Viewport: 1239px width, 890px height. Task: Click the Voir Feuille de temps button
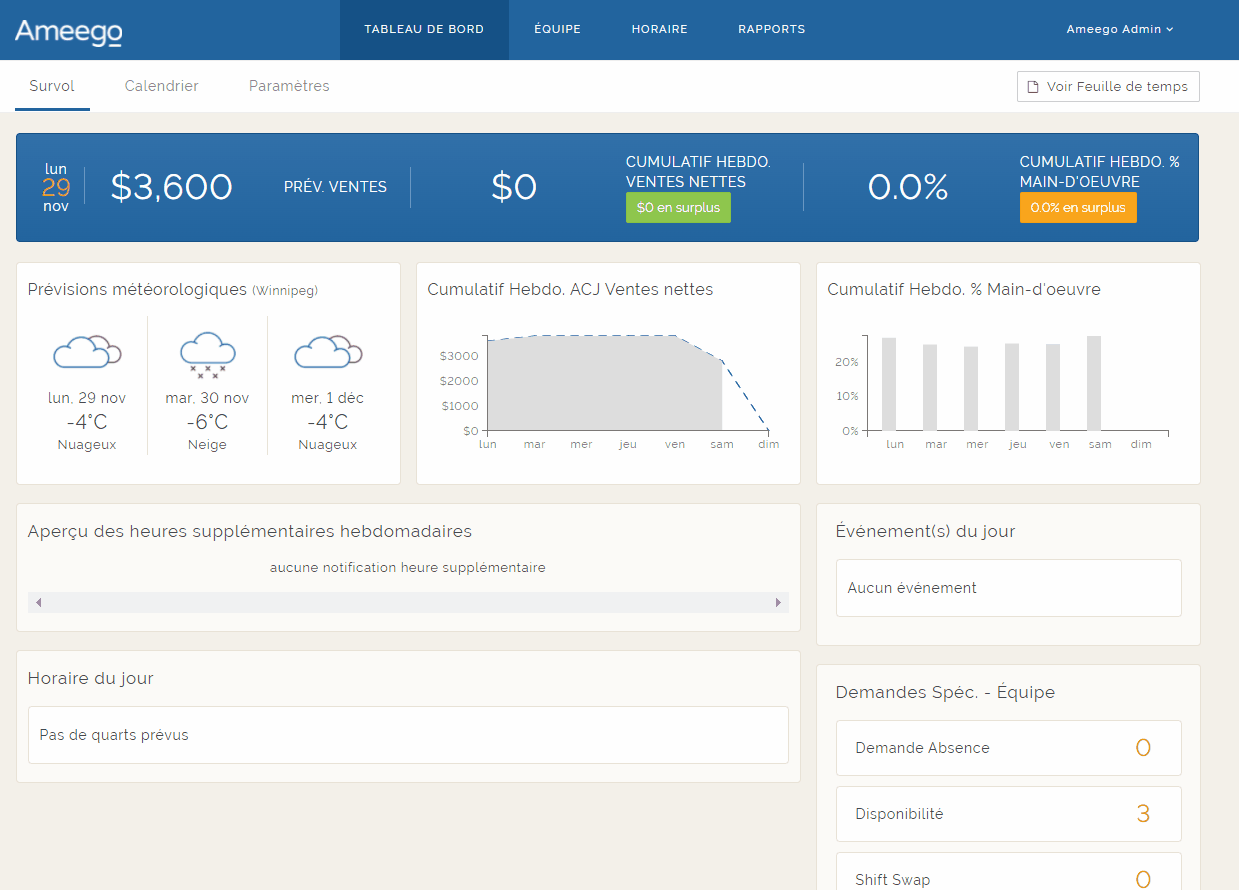(x=1108, y=87)
